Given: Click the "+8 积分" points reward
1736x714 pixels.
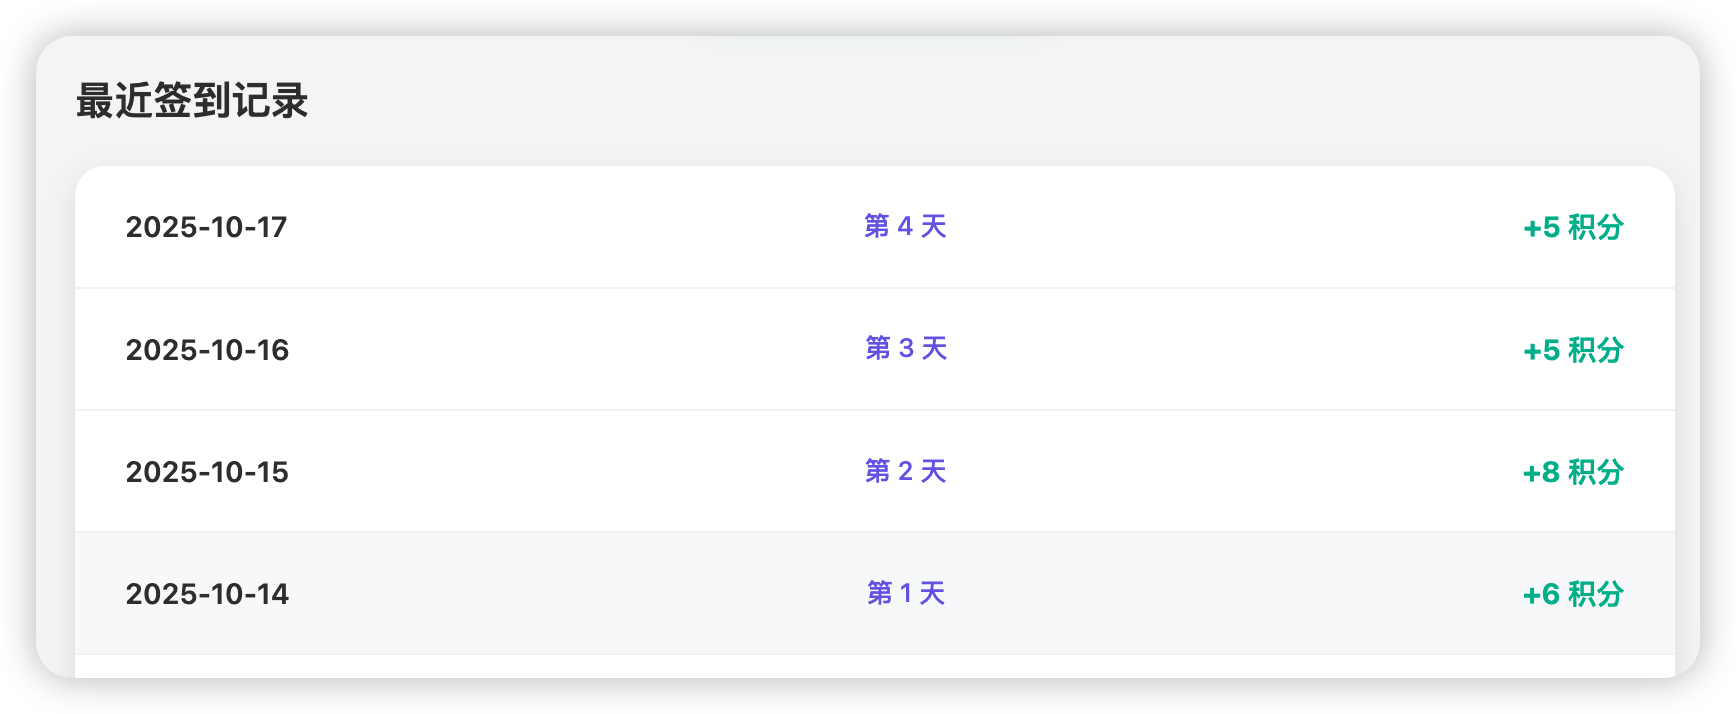Looking at the screenshot, I should pos(1572,472).
